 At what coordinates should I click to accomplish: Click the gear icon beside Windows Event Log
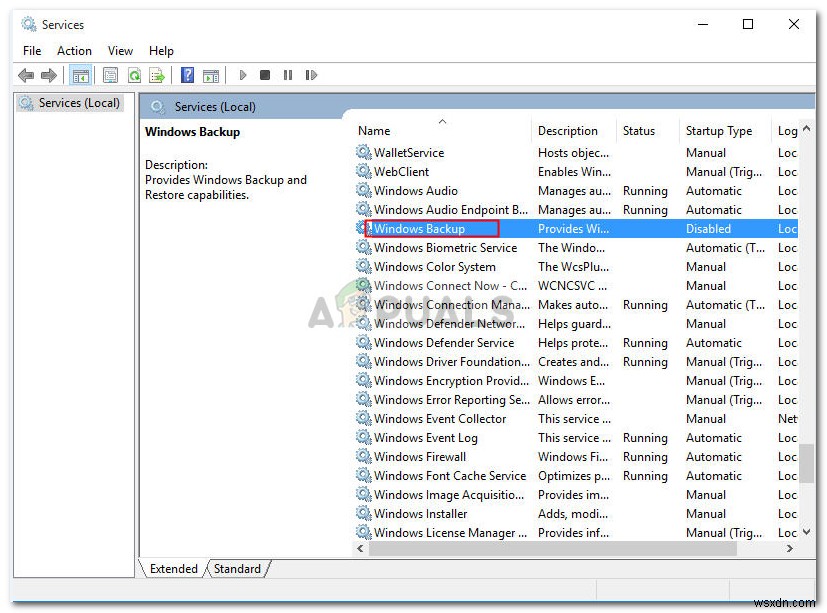tap(363, 437)
